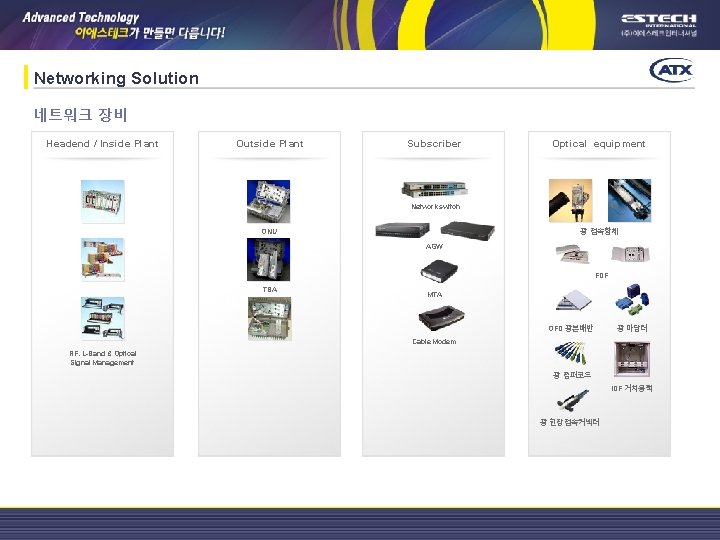Image resolution: width=720 pixels, height=540 pixels.
Task: Select the left FDF tray image
Action: (x=573, y=253)
